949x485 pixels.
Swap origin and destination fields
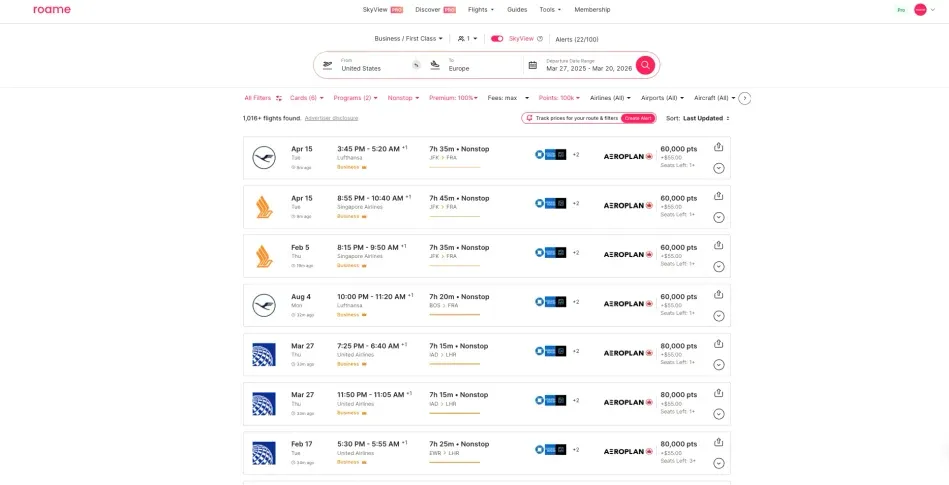416,65
